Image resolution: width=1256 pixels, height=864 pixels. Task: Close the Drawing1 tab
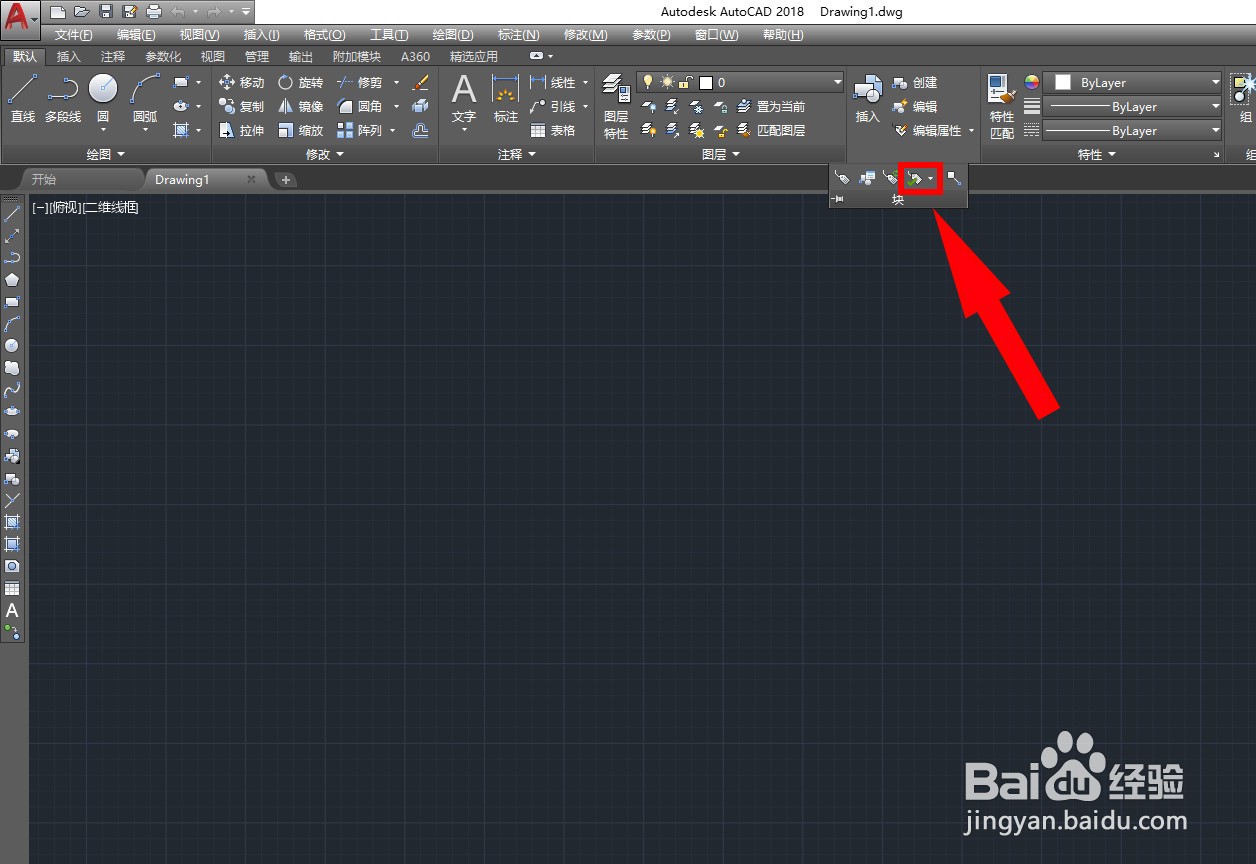[251, 180]
